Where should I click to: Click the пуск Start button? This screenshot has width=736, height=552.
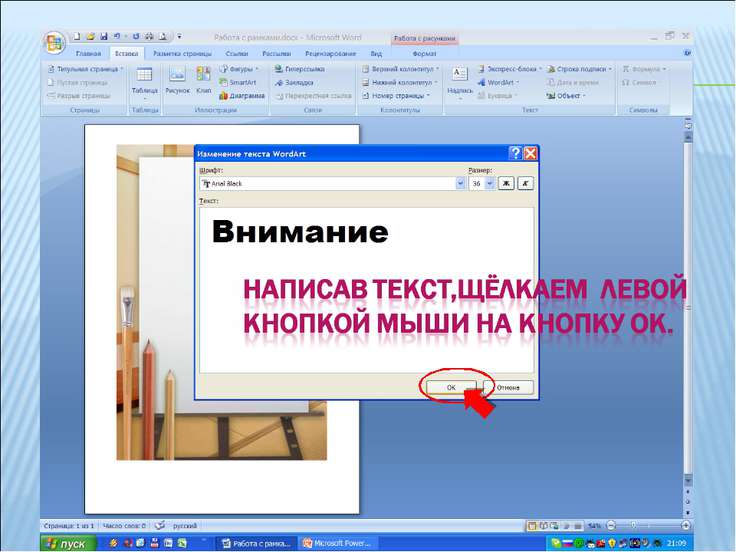coord(68,544)
